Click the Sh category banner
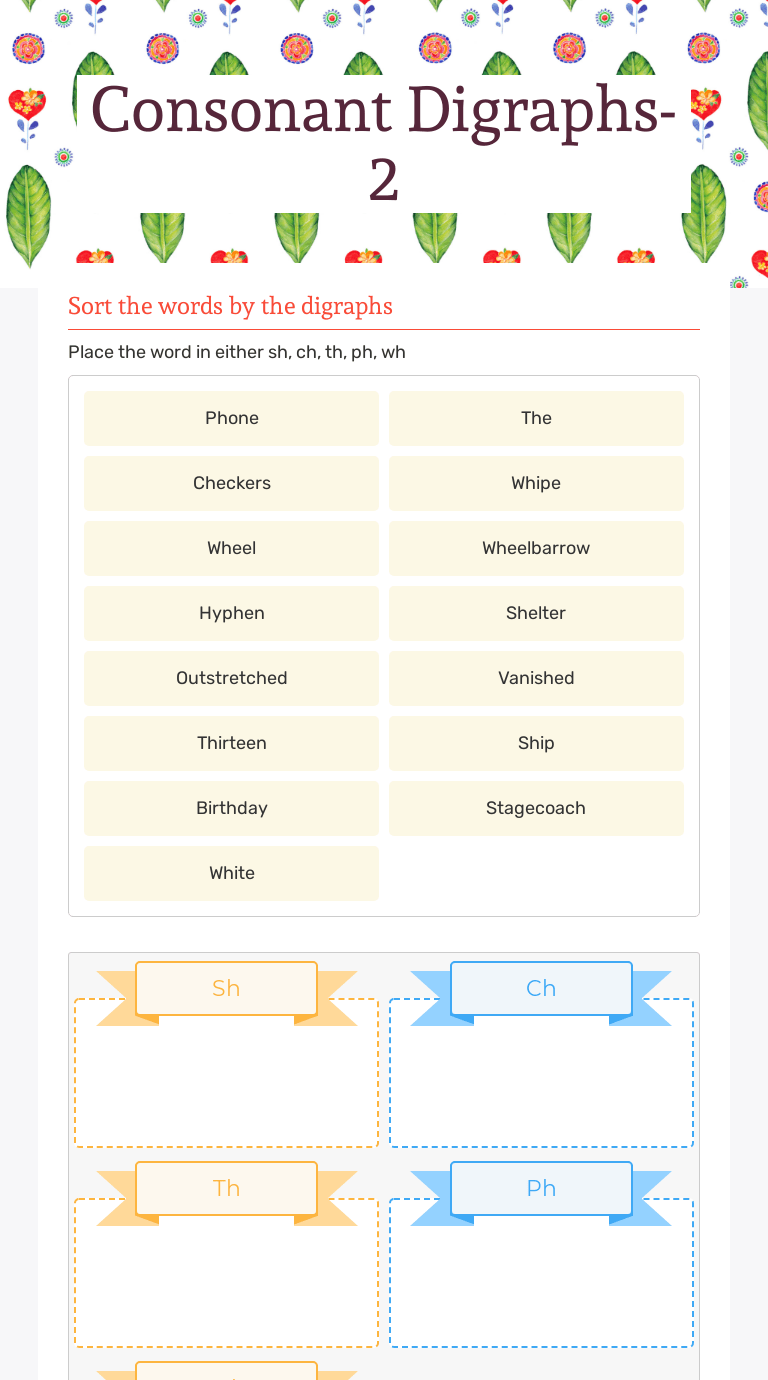The image size is (768, 1380). coord(226,989)
